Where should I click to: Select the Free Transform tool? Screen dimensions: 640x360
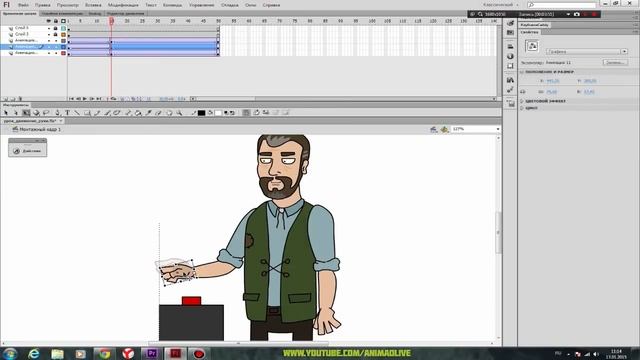(26, 113)
